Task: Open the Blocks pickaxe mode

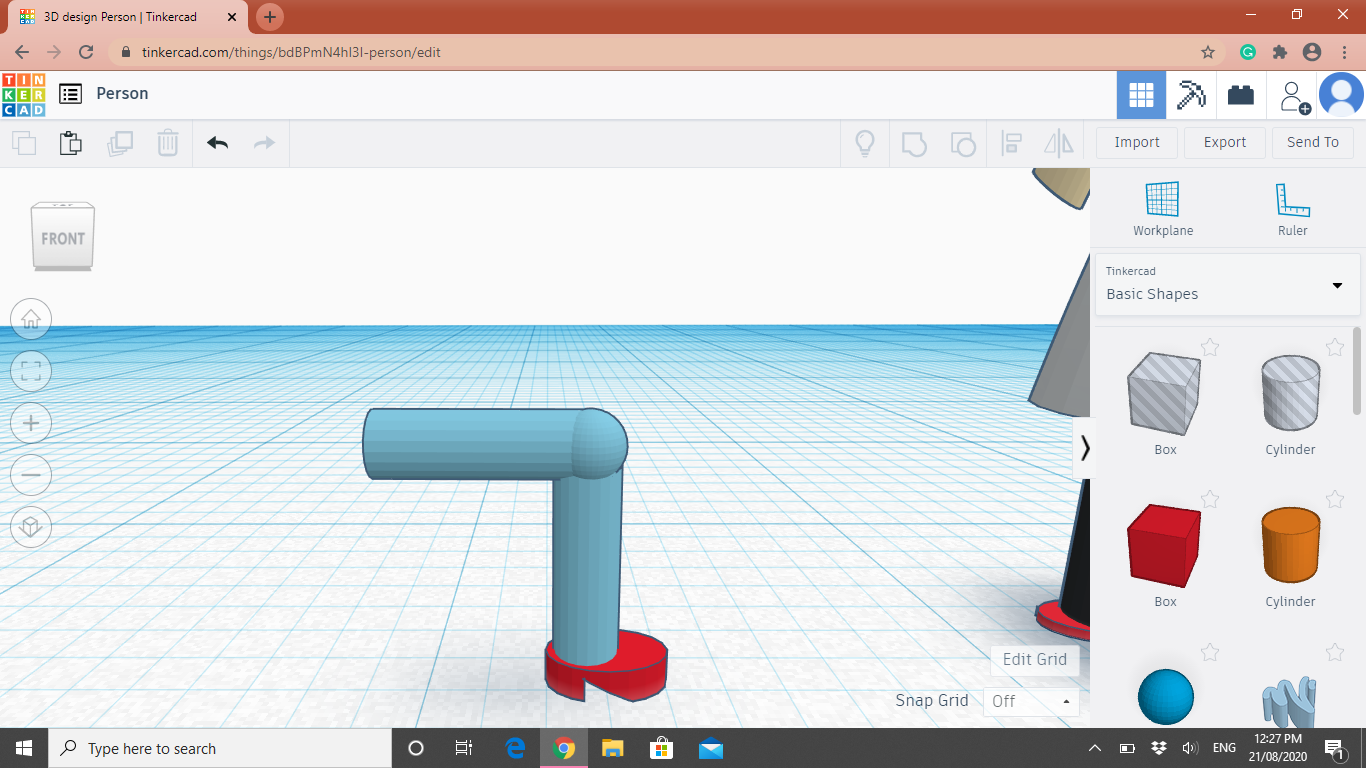Action: tap(1191, 95)
